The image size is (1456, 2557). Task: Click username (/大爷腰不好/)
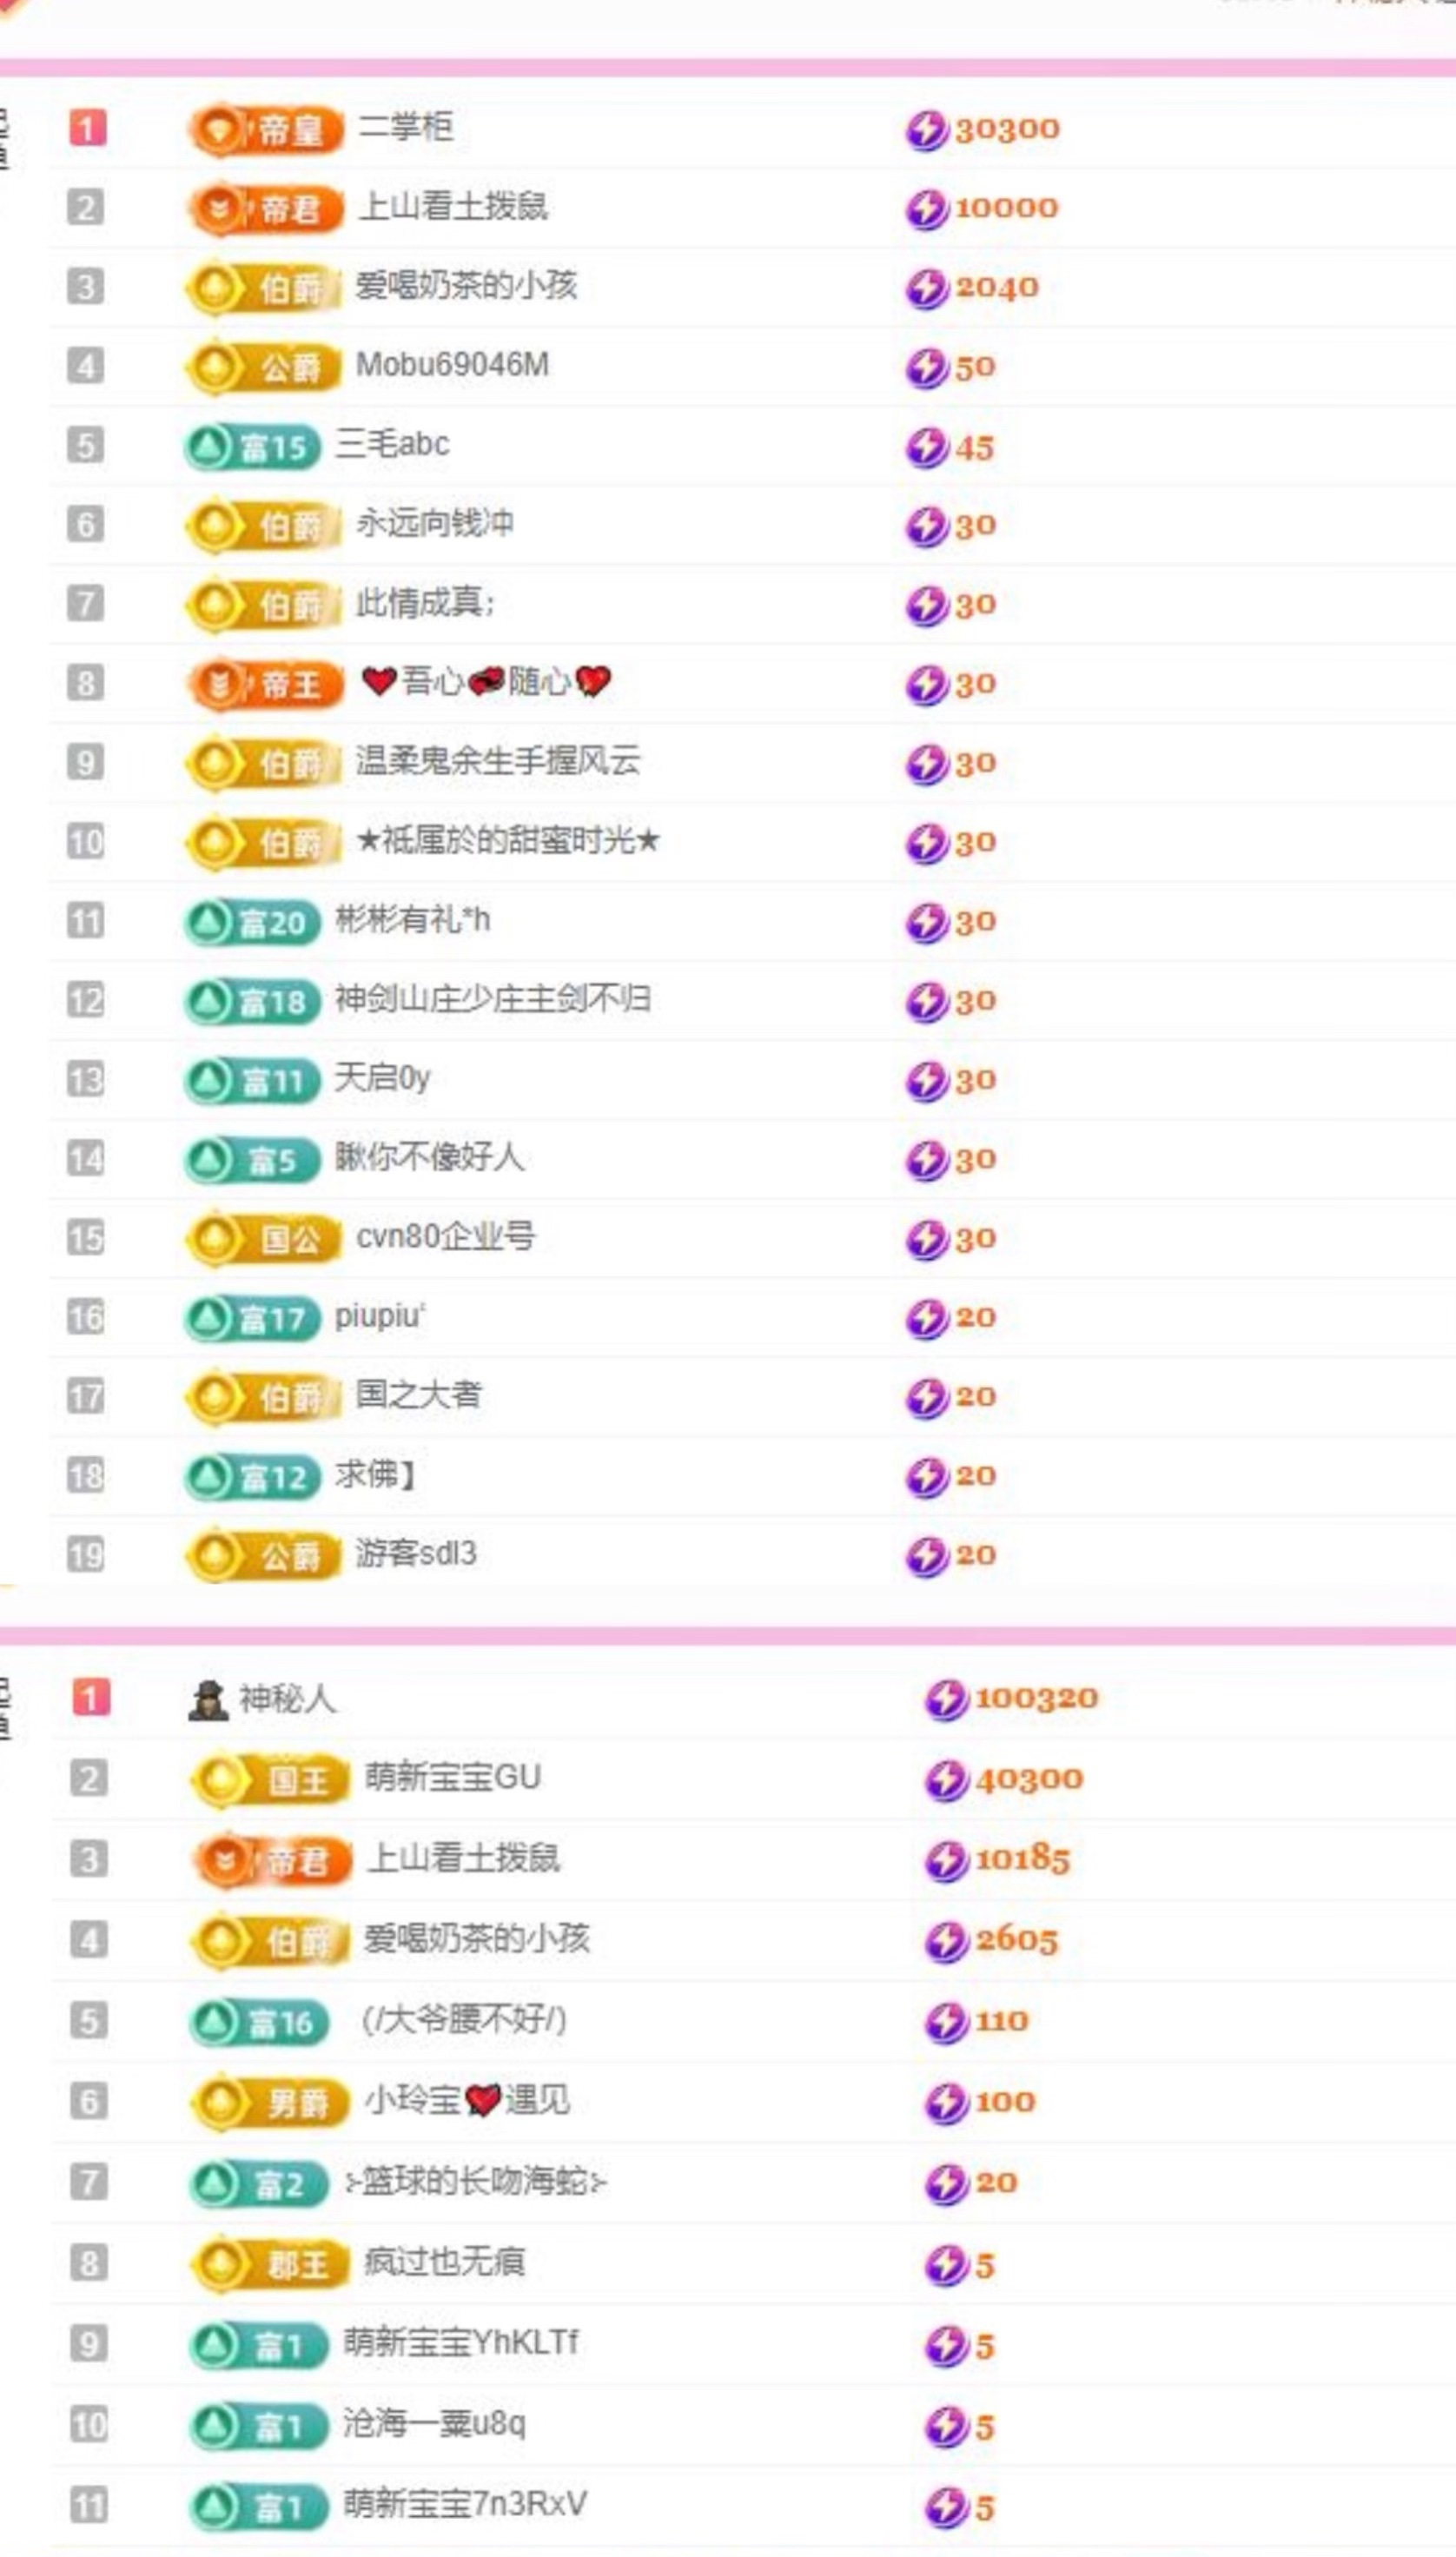[465, 2020]
